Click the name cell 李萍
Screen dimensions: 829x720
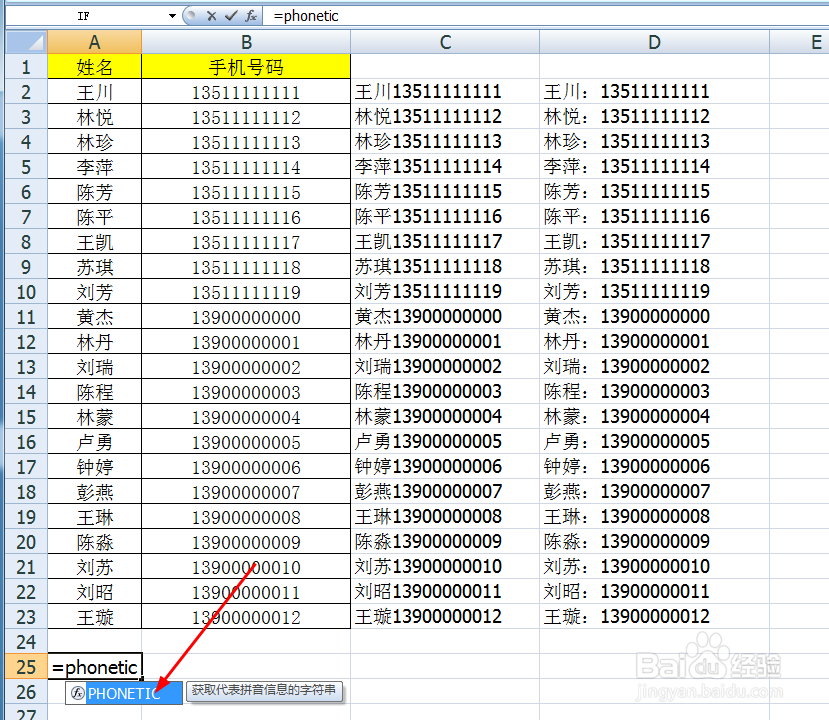95,167
